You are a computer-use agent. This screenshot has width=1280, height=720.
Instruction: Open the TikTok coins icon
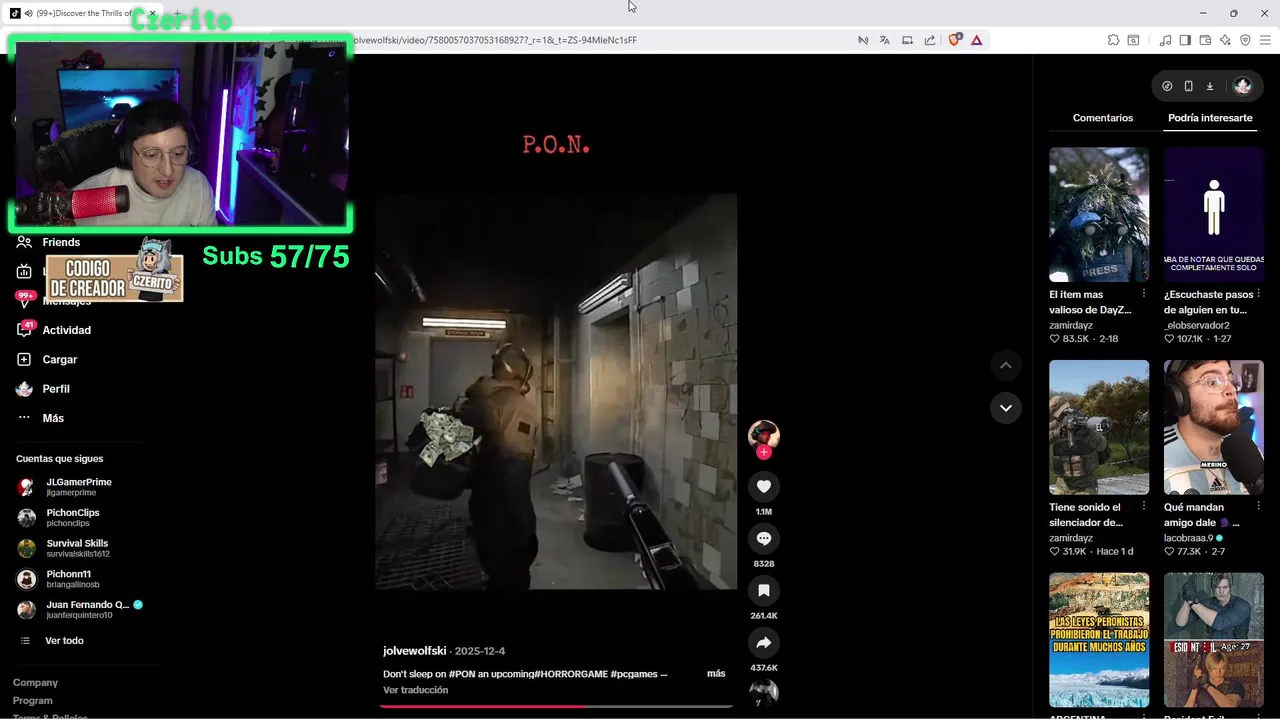[1167, 86]
